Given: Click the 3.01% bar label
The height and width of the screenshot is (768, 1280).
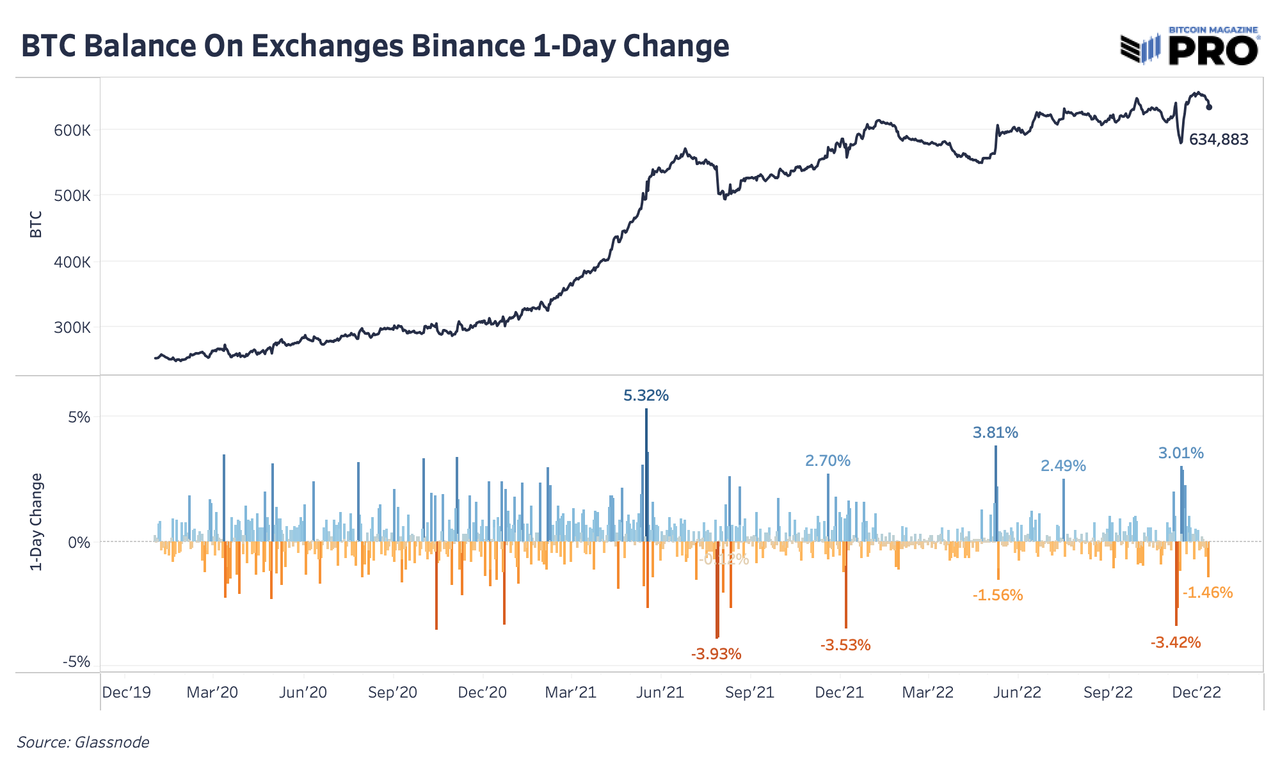Looking at the screenshot, I should 1181,453.
